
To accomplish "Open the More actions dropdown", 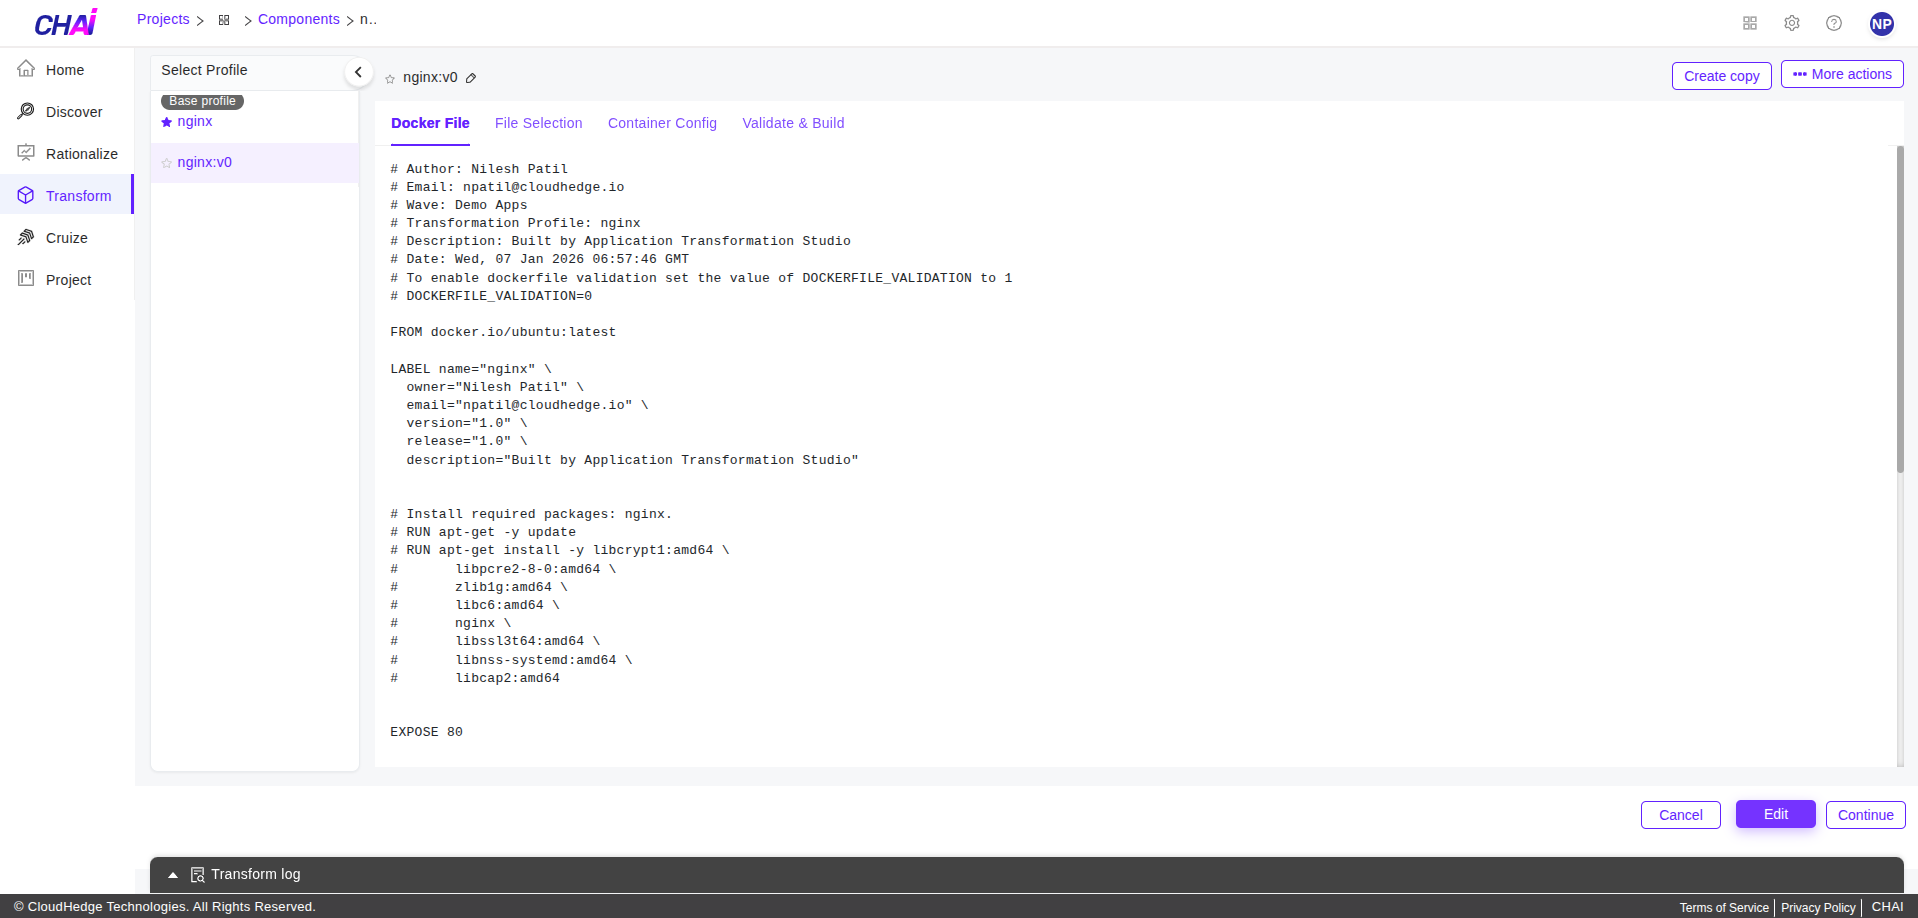I will 1842,74.
